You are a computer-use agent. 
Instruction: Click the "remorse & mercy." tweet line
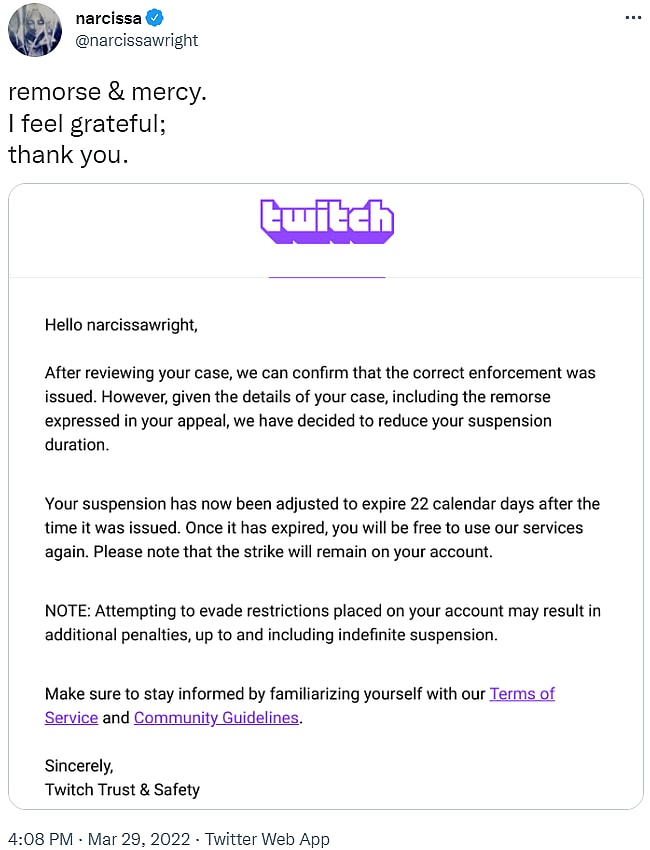coord(108,92)
